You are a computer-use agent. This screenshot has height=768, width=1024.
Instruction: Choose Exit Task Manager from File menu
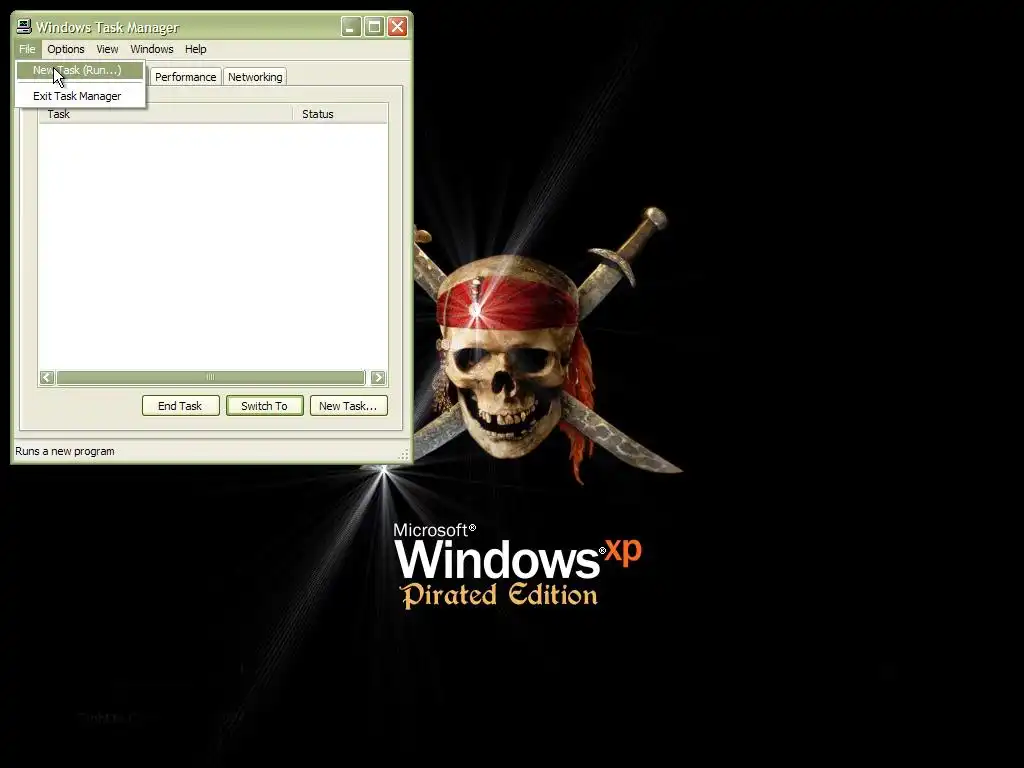[80, 96]
